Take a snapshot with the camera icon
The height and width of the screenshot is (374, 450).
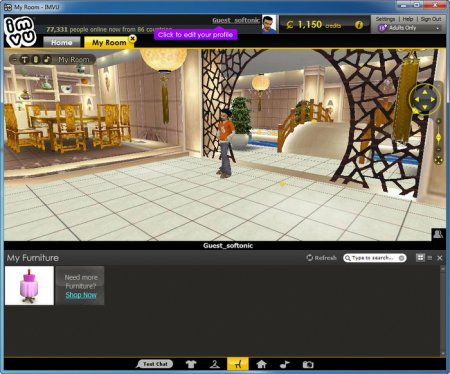coord(308,364)
